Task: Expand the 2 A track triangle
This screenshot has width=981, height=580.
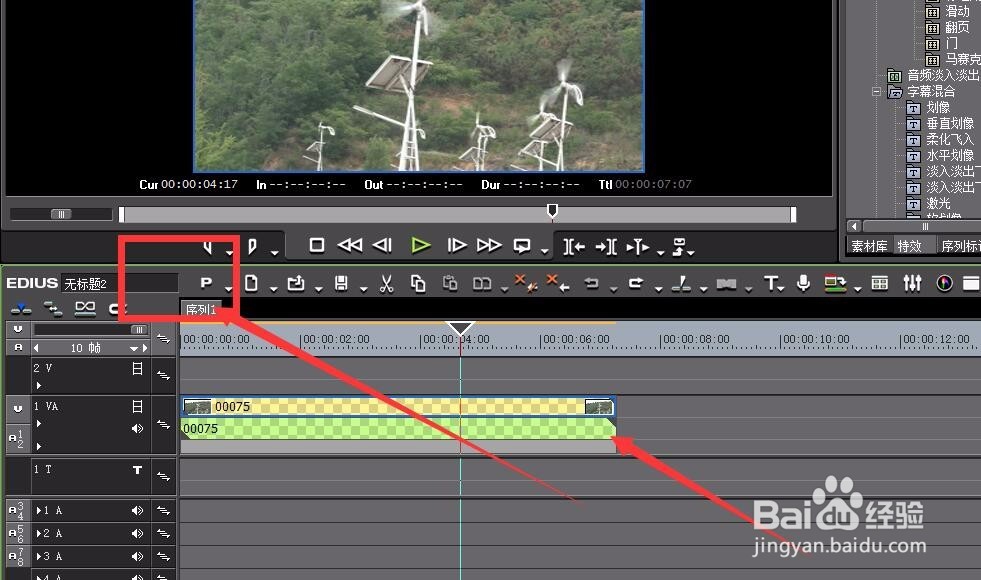Action: click(x=39, y=534)
